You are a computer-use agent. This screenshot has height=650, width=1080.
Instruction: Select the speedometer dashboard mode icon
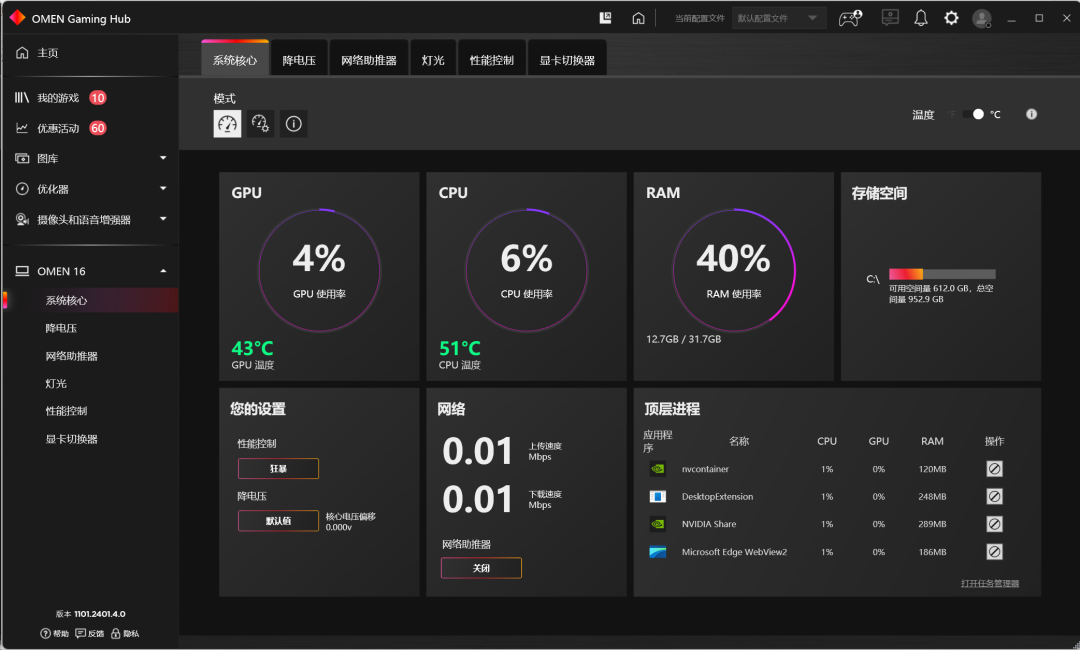(227, 124)
